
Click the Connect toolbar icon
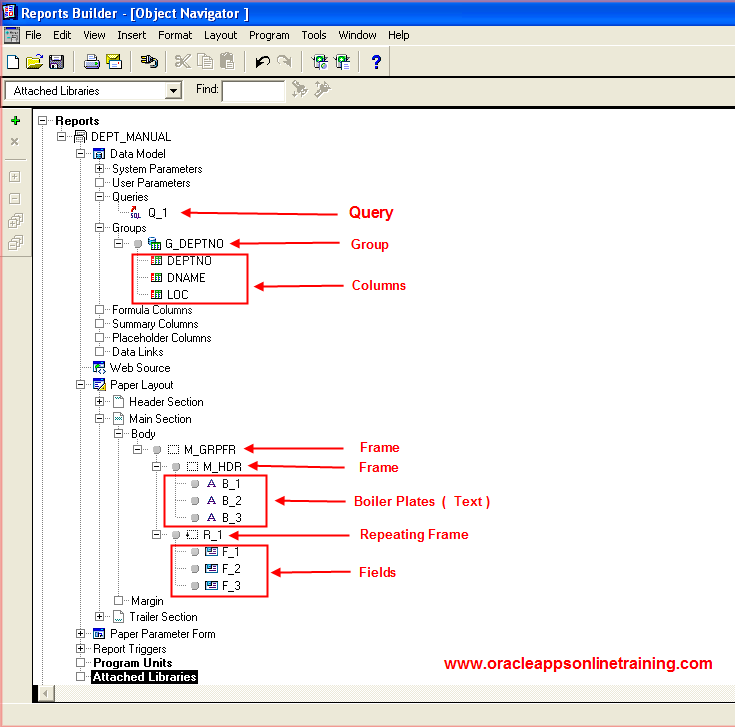(x=149, y=61)
